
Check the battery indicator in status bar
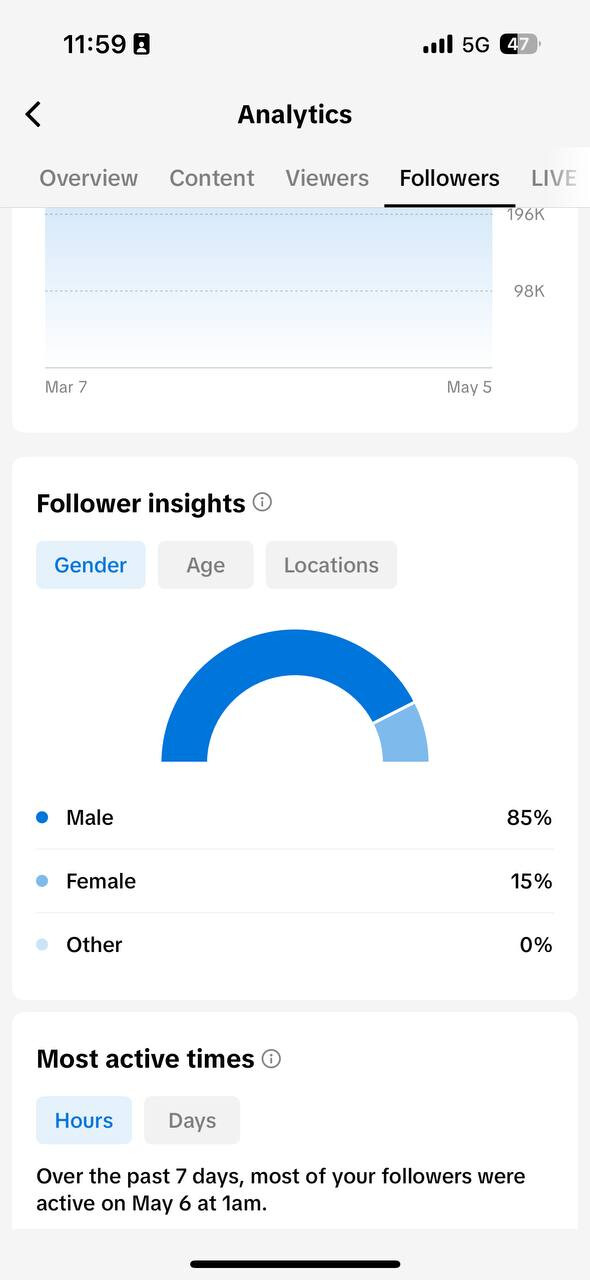pos(520,44)
